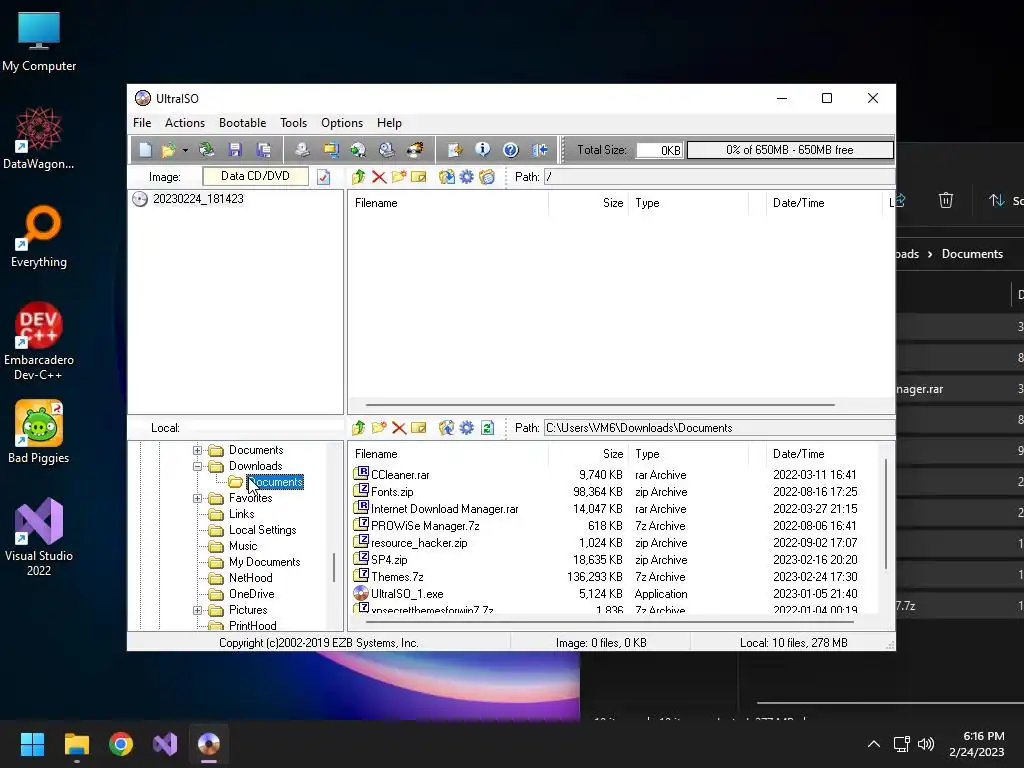Expand the Pictures tree node

[x=197, y=611]
